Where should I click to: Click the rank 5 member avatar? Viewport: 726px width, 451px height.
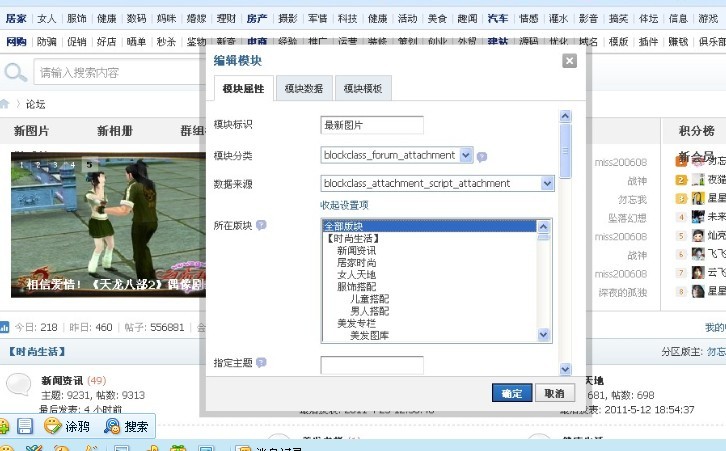point(698,235)
